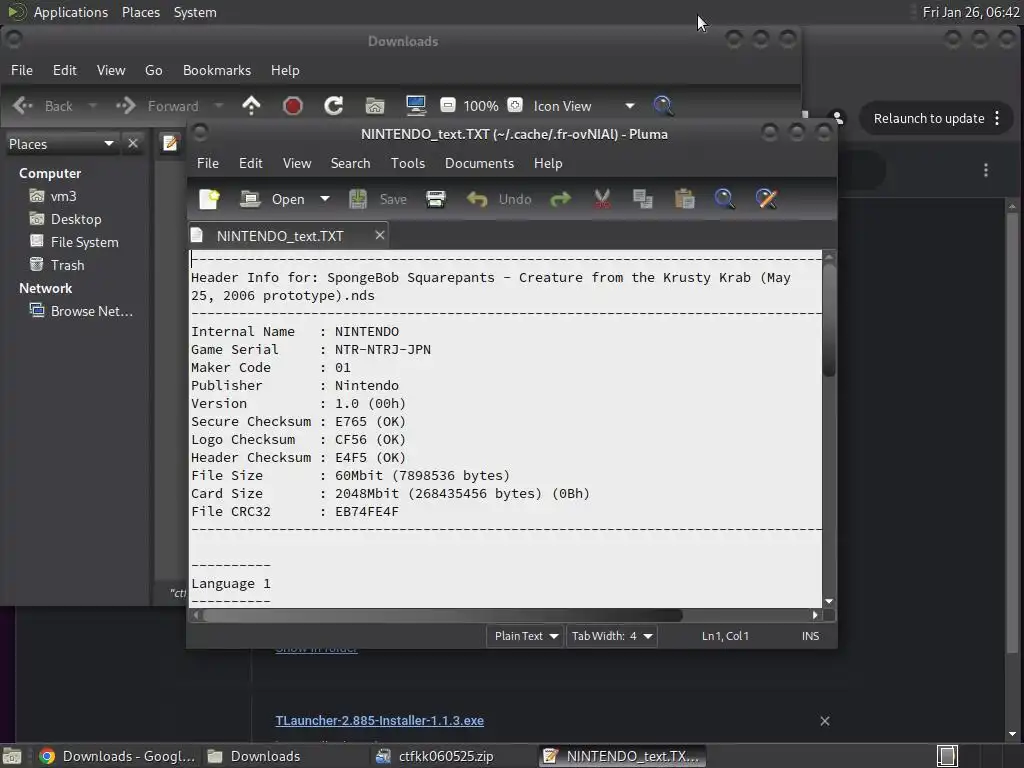Click the horizontal scroll right arrow in Pluma
Image resolution: width=1024 pixels, height=768 pixels.
coord(815,615)
